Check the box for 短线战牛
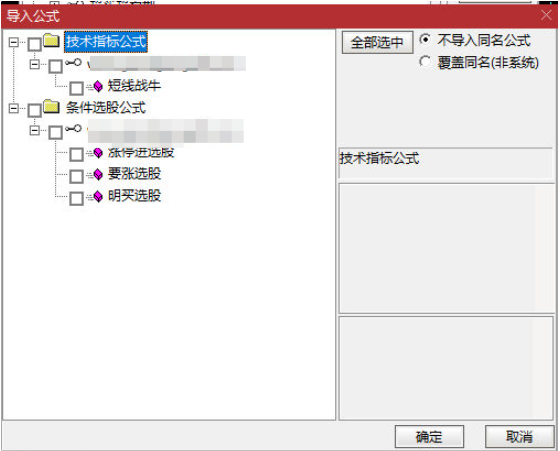Image resolution: width=560 pixels, height=451 pixels. pos(76,88)
